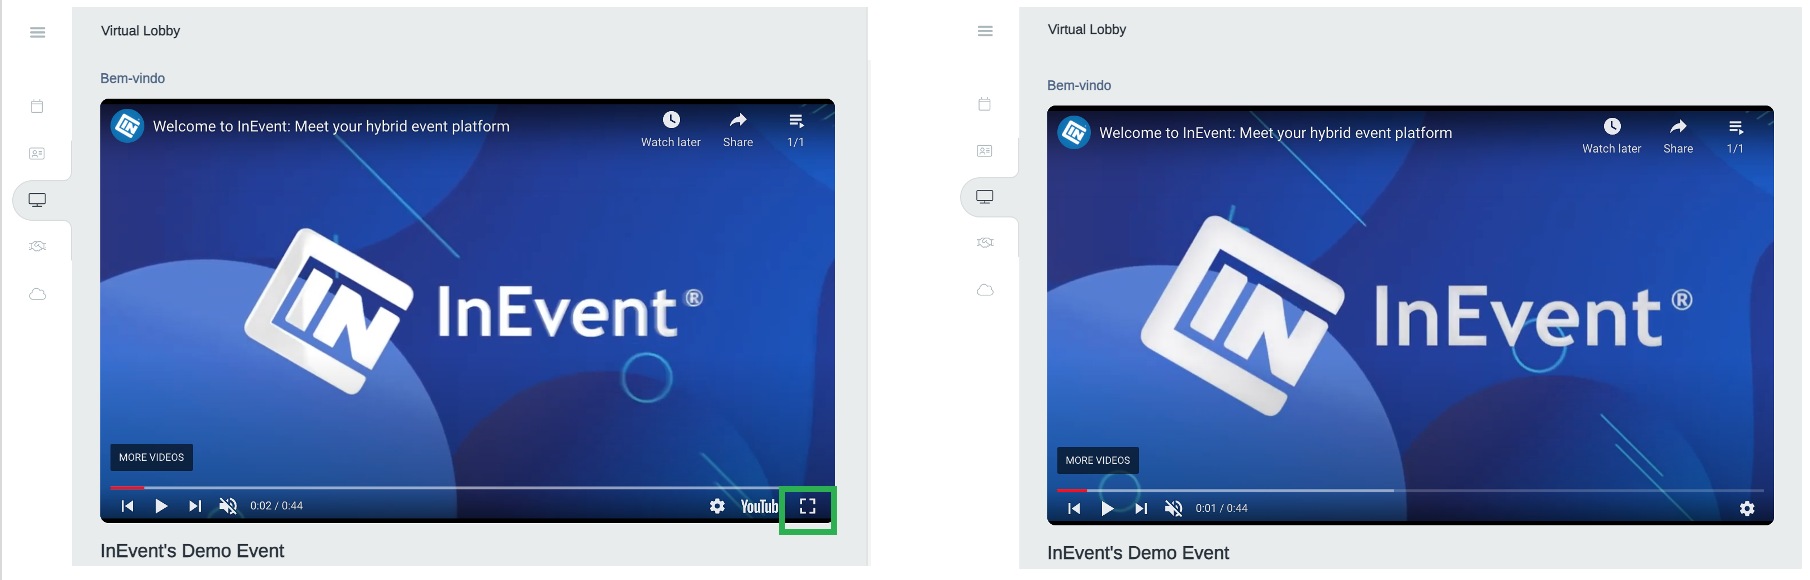This screenshot has height=580, width=1810.
Task: Click Share arrow in left video
Action: (738, 129)
